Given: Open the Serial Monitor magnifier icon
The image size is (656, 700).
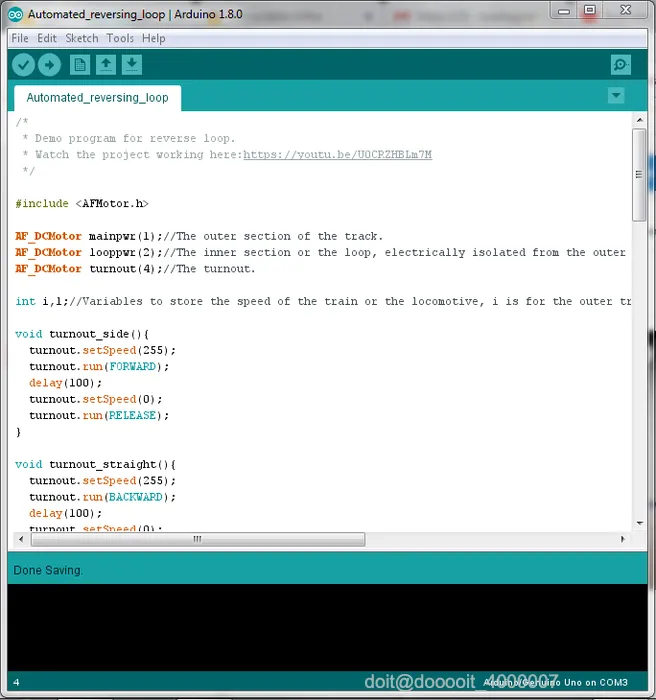Looking at the screenshot, I should point(621,65).
